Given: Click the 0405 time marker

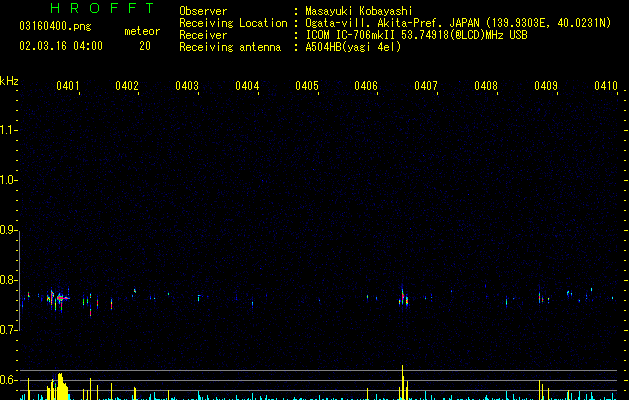Looking at the screenshot, I should pyautogui.click(x=306, y=86).
